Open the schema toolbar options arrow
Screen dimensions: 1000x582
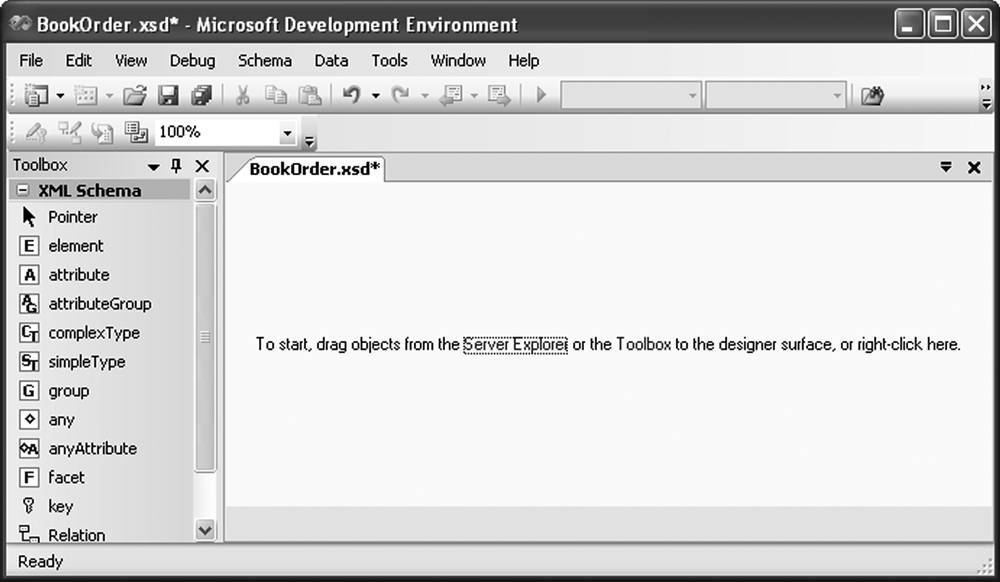click(309, 142)
